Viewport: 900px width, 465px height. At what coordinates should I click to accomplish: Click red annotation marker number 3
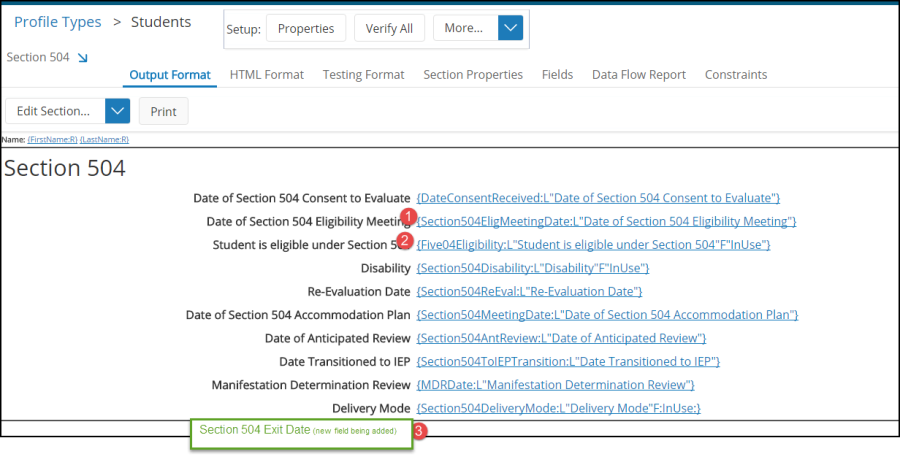pyautogui.click(x=420, y=431)
